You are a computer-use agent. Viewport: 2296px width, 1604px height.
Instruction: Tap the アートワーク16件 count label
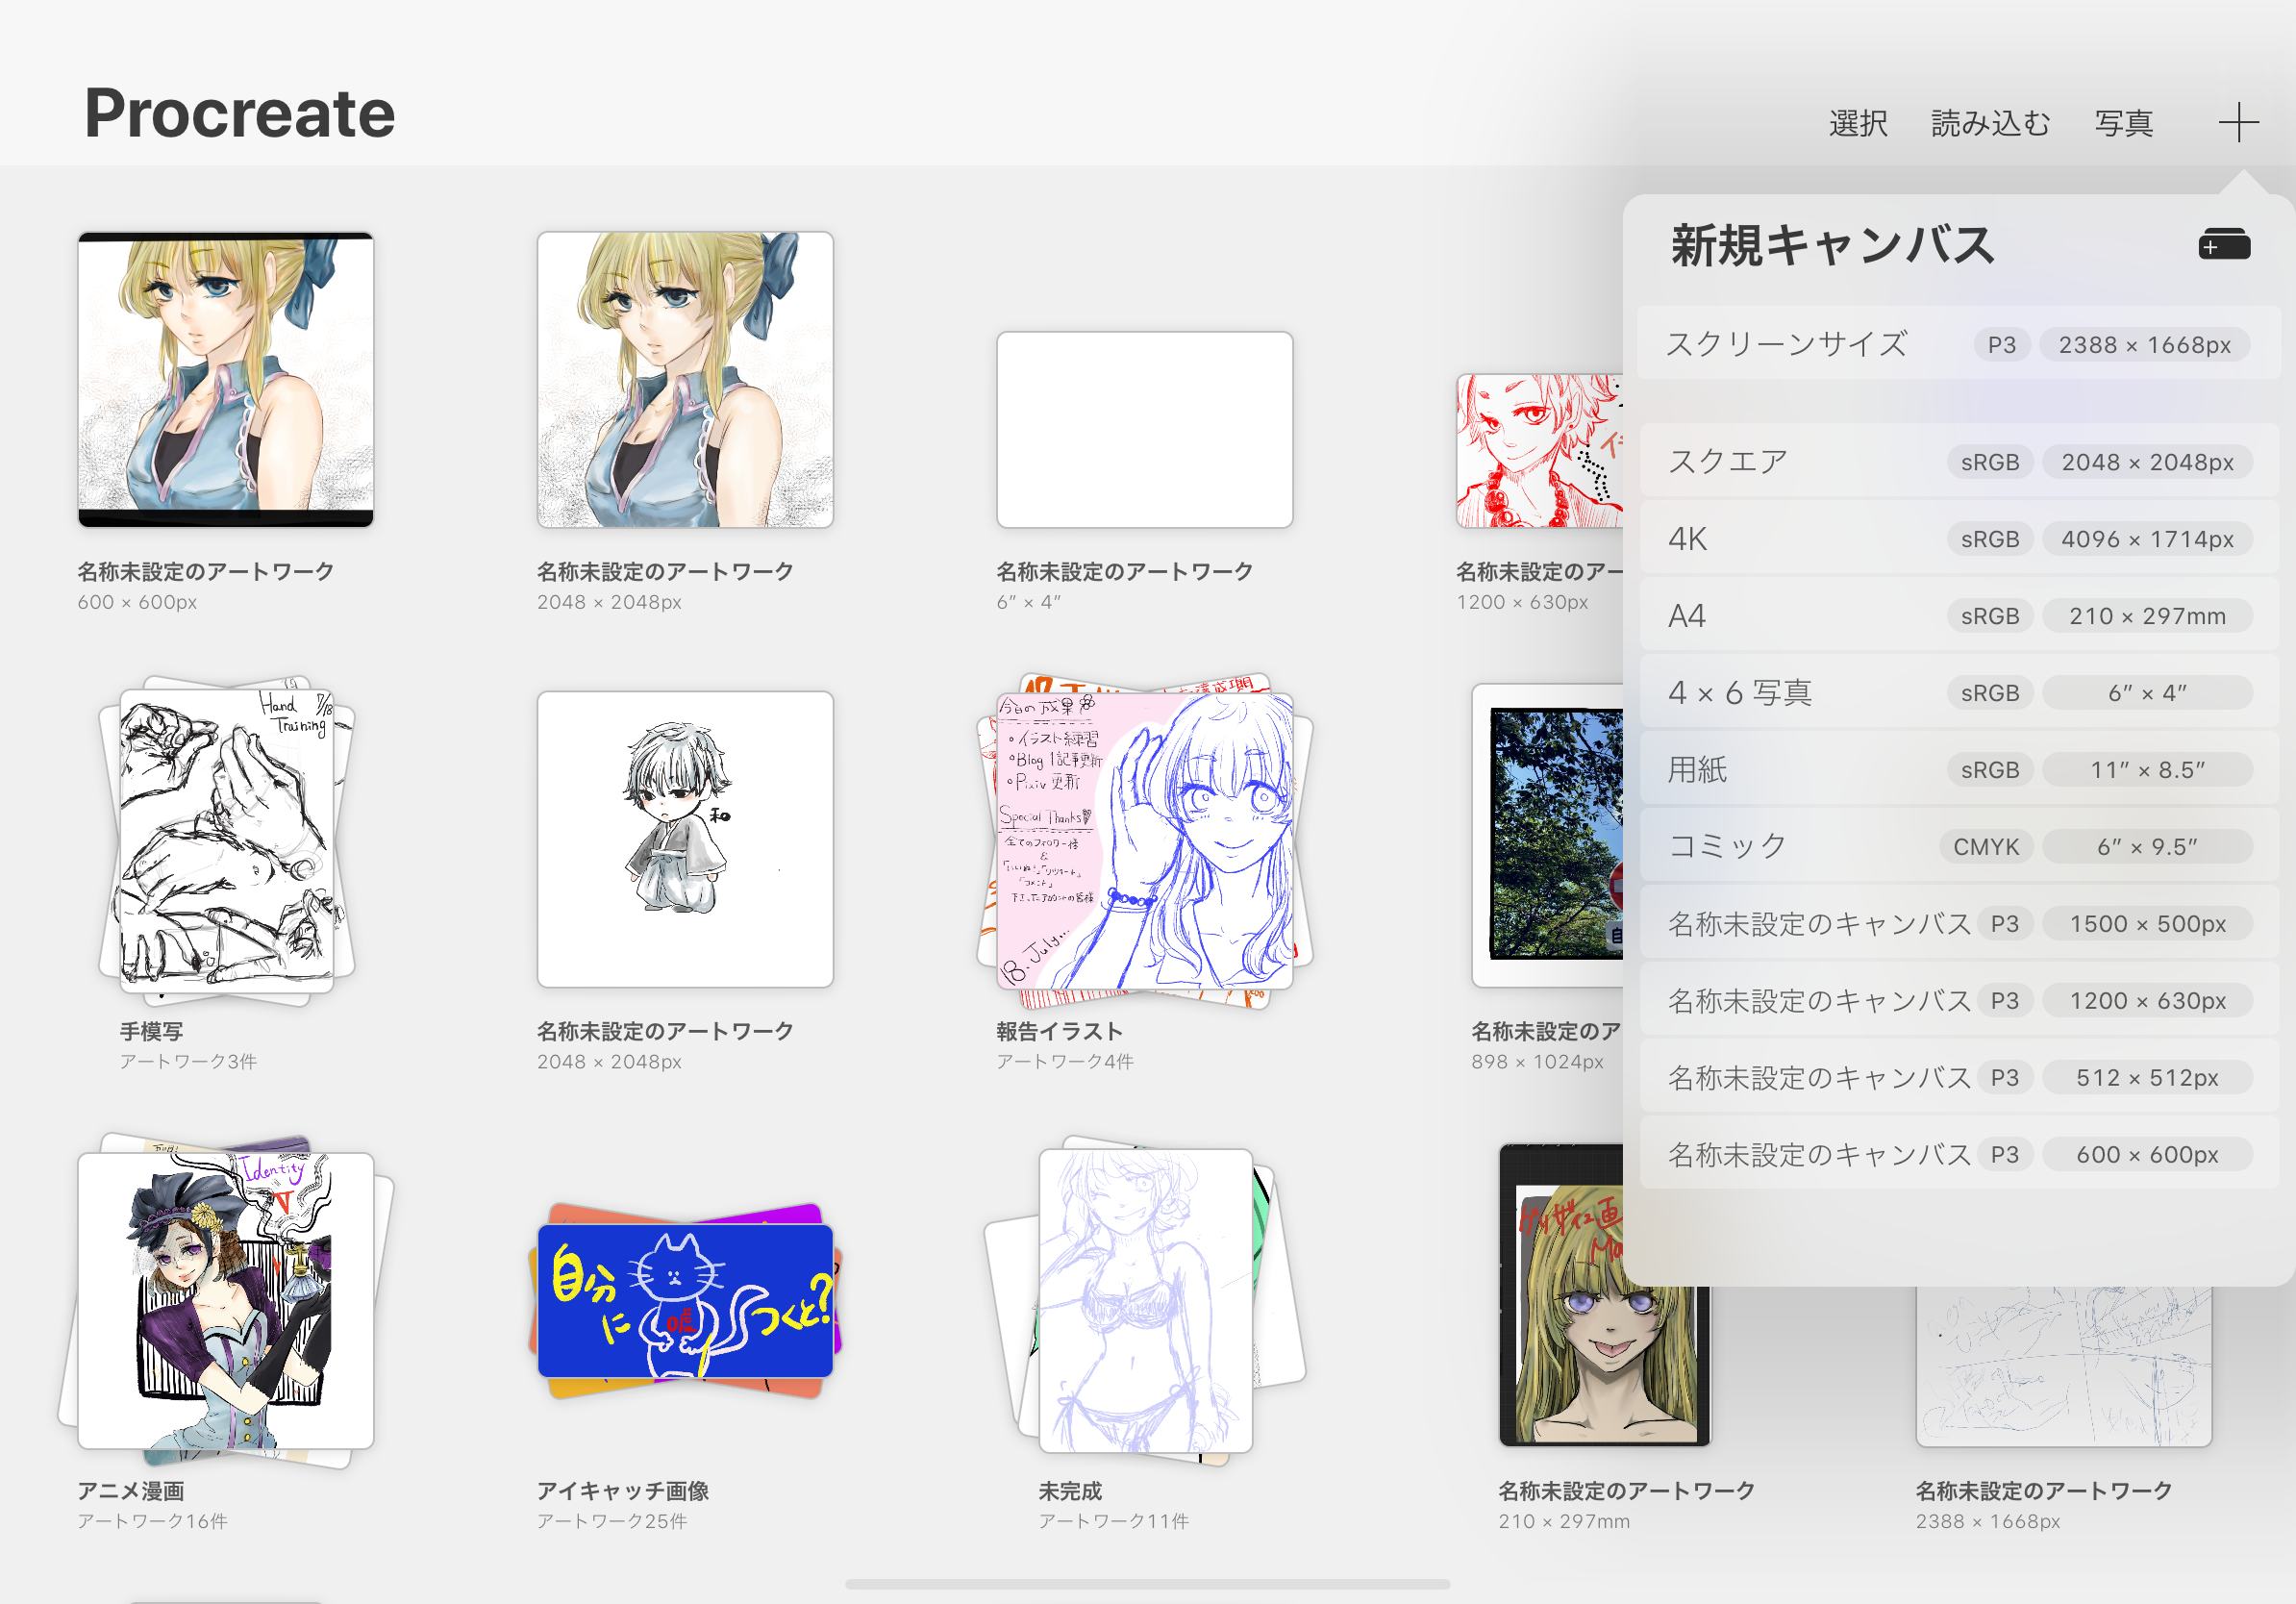[152, 1521]
